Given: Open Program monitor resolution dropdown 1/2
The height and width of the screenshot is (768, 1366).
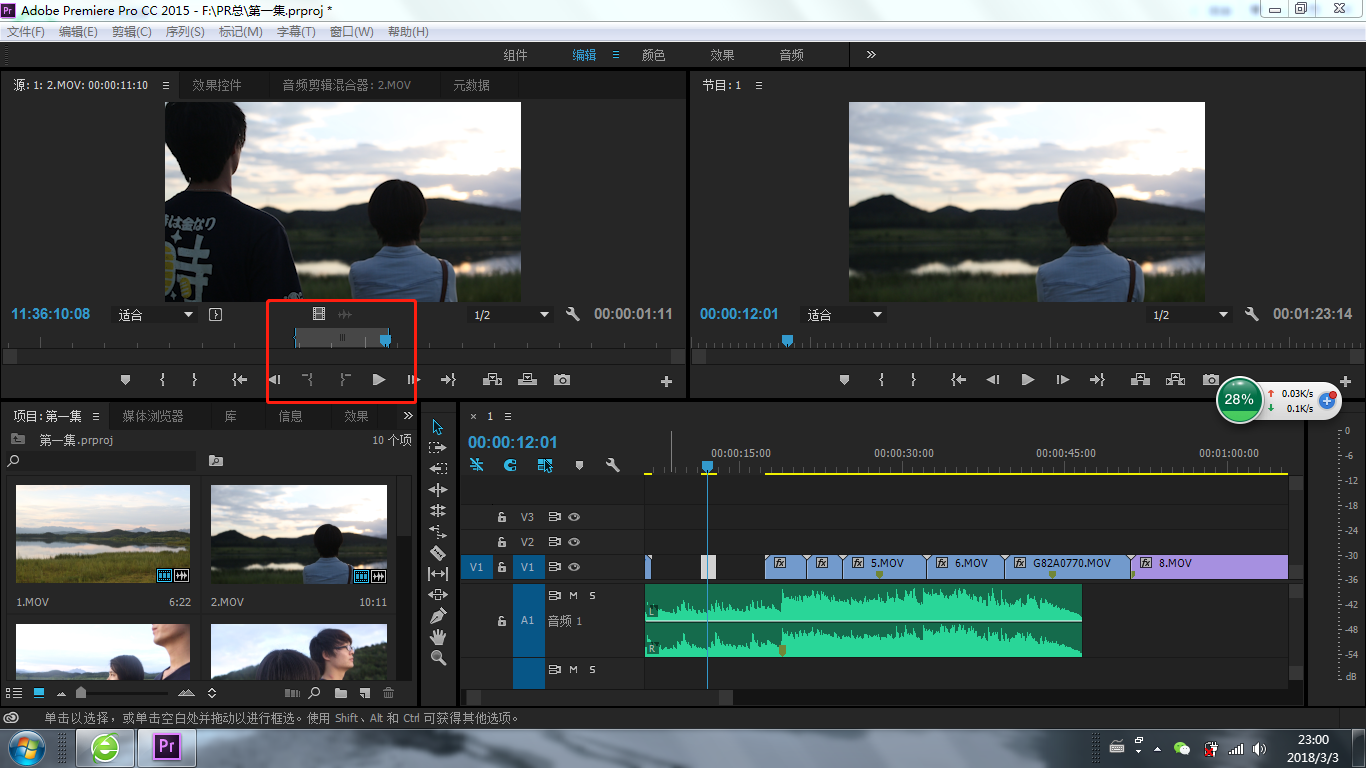Looking at the screenshot, I should pos(1190,314).
